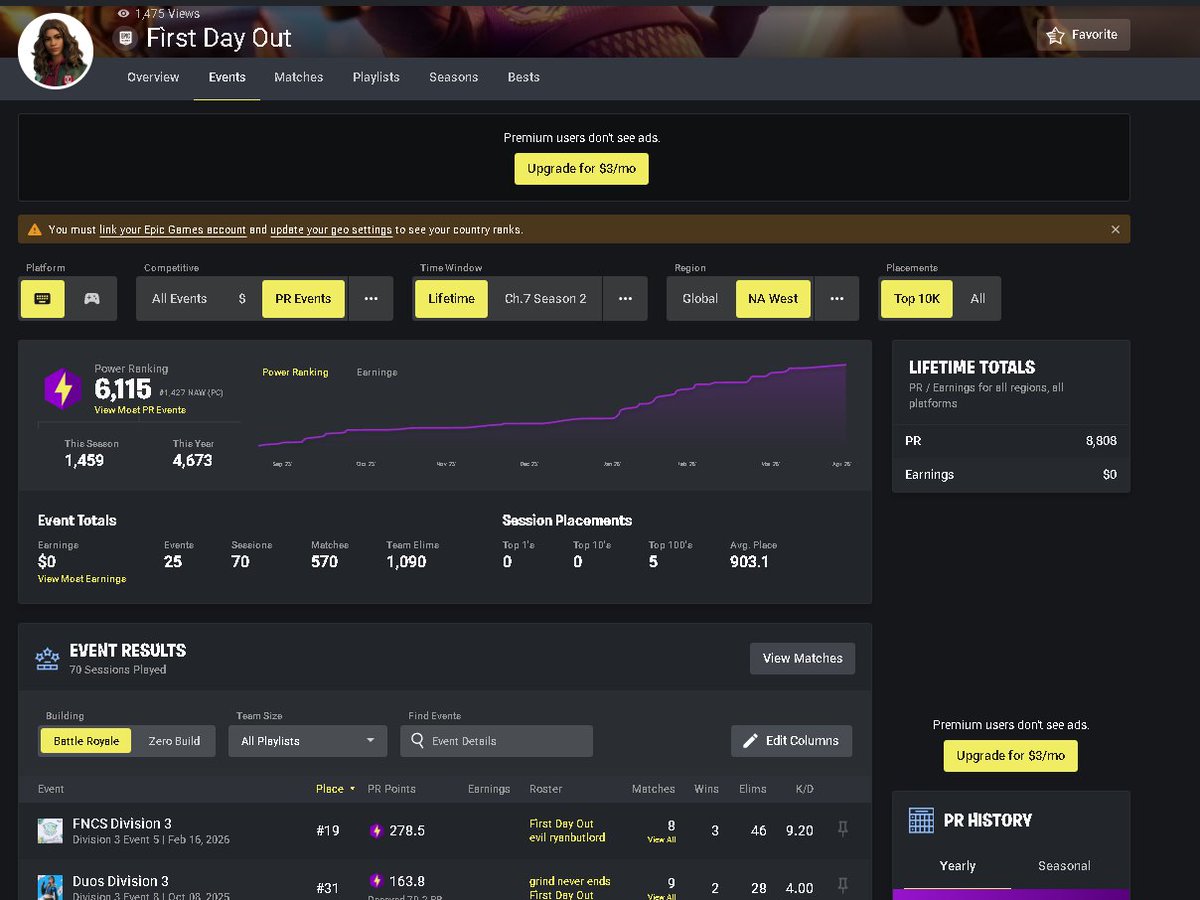Click the Favorite button
The width and height of the screenshot is (1200, 900).
point(1084,35)
